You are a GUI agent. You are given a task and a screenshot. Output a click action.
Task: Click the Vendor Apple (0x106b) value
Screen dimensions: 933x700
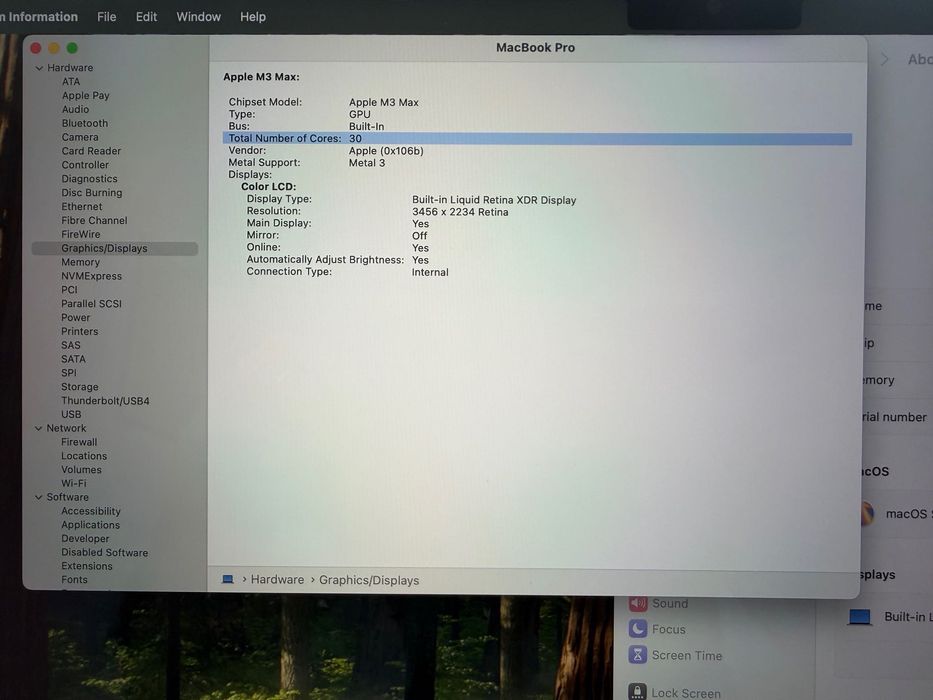coord(386,151)
